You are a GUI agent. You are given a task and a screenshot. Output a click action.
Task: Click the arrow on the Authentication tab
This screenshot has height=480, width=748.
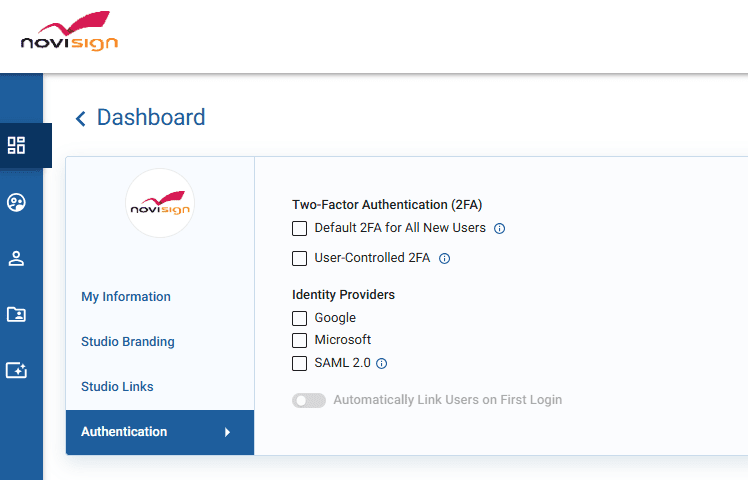click(227, 432)
